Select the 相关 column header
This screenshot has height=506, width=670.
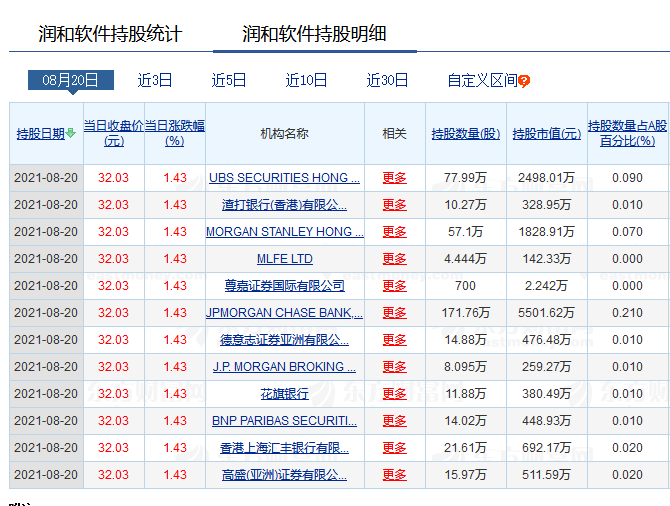[x=394, y=134]
